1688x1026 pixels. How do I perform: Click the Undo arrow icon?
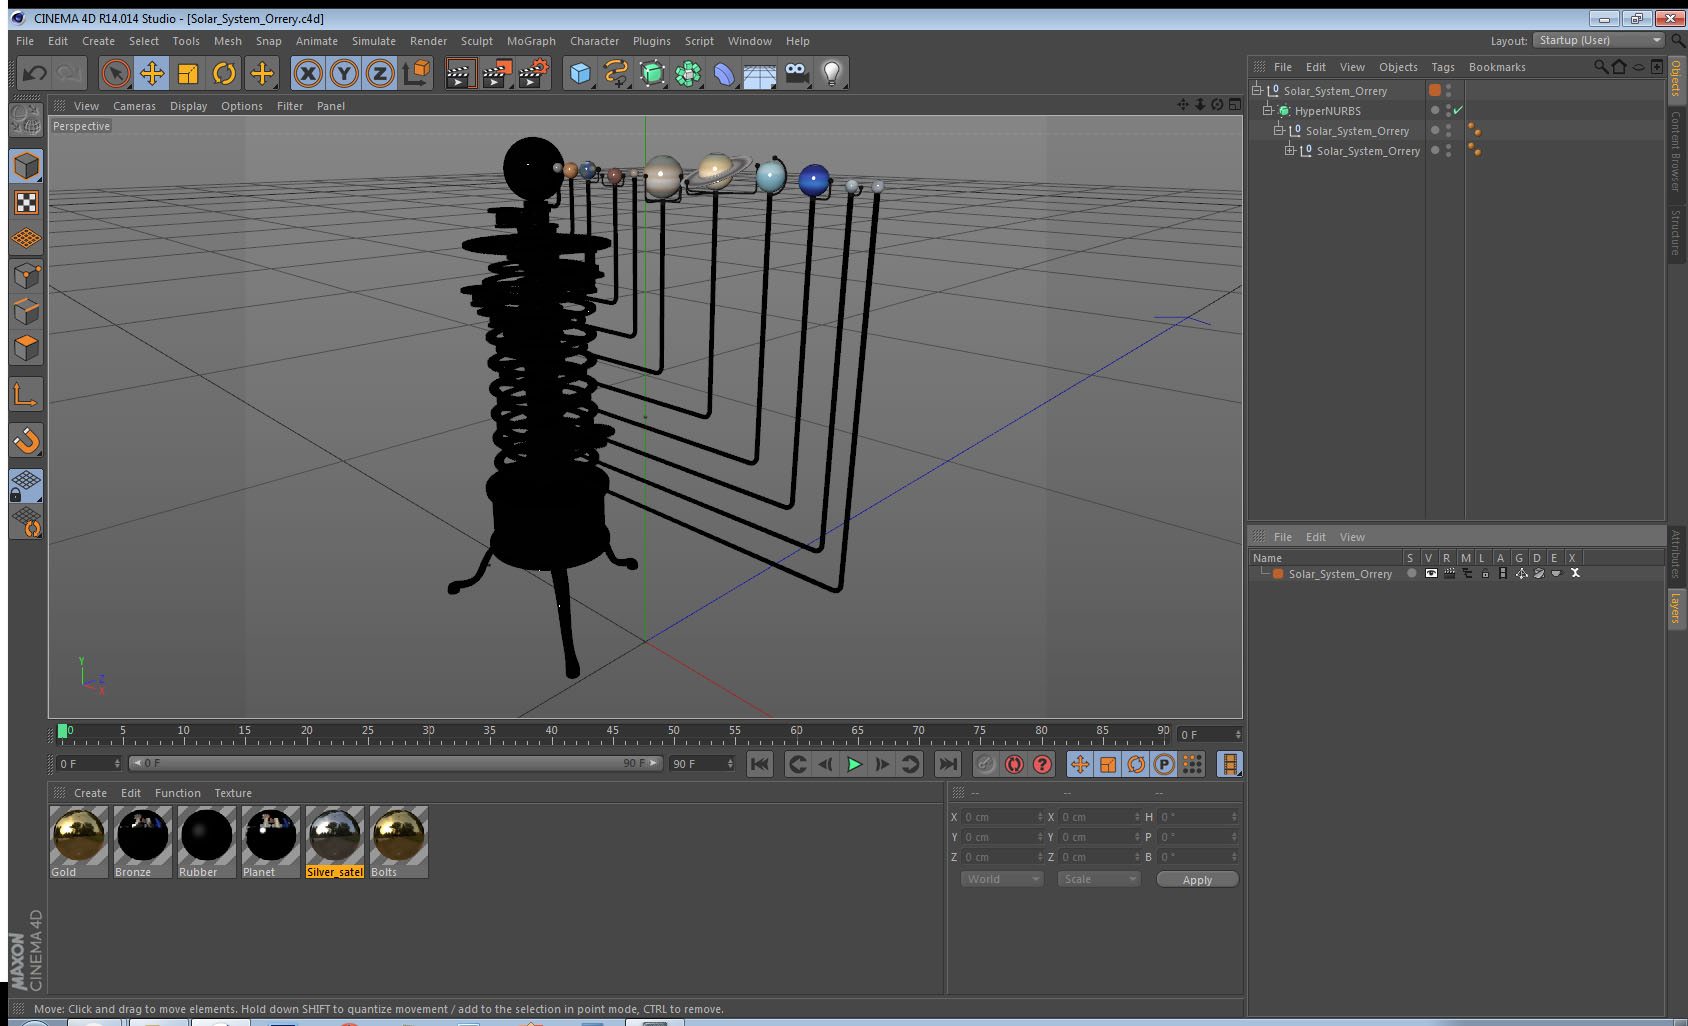[35, 73]
